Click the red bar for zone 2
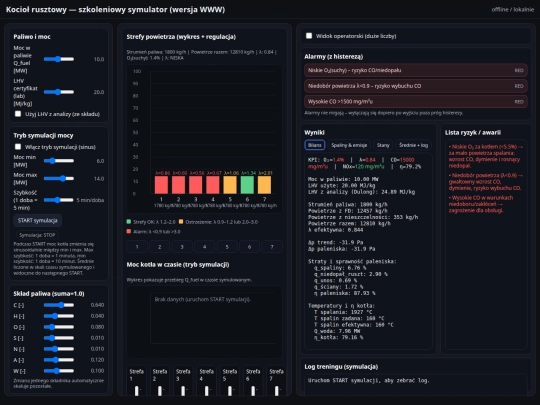This screenshot has width=540, height=405. click(x=178, y=185)
